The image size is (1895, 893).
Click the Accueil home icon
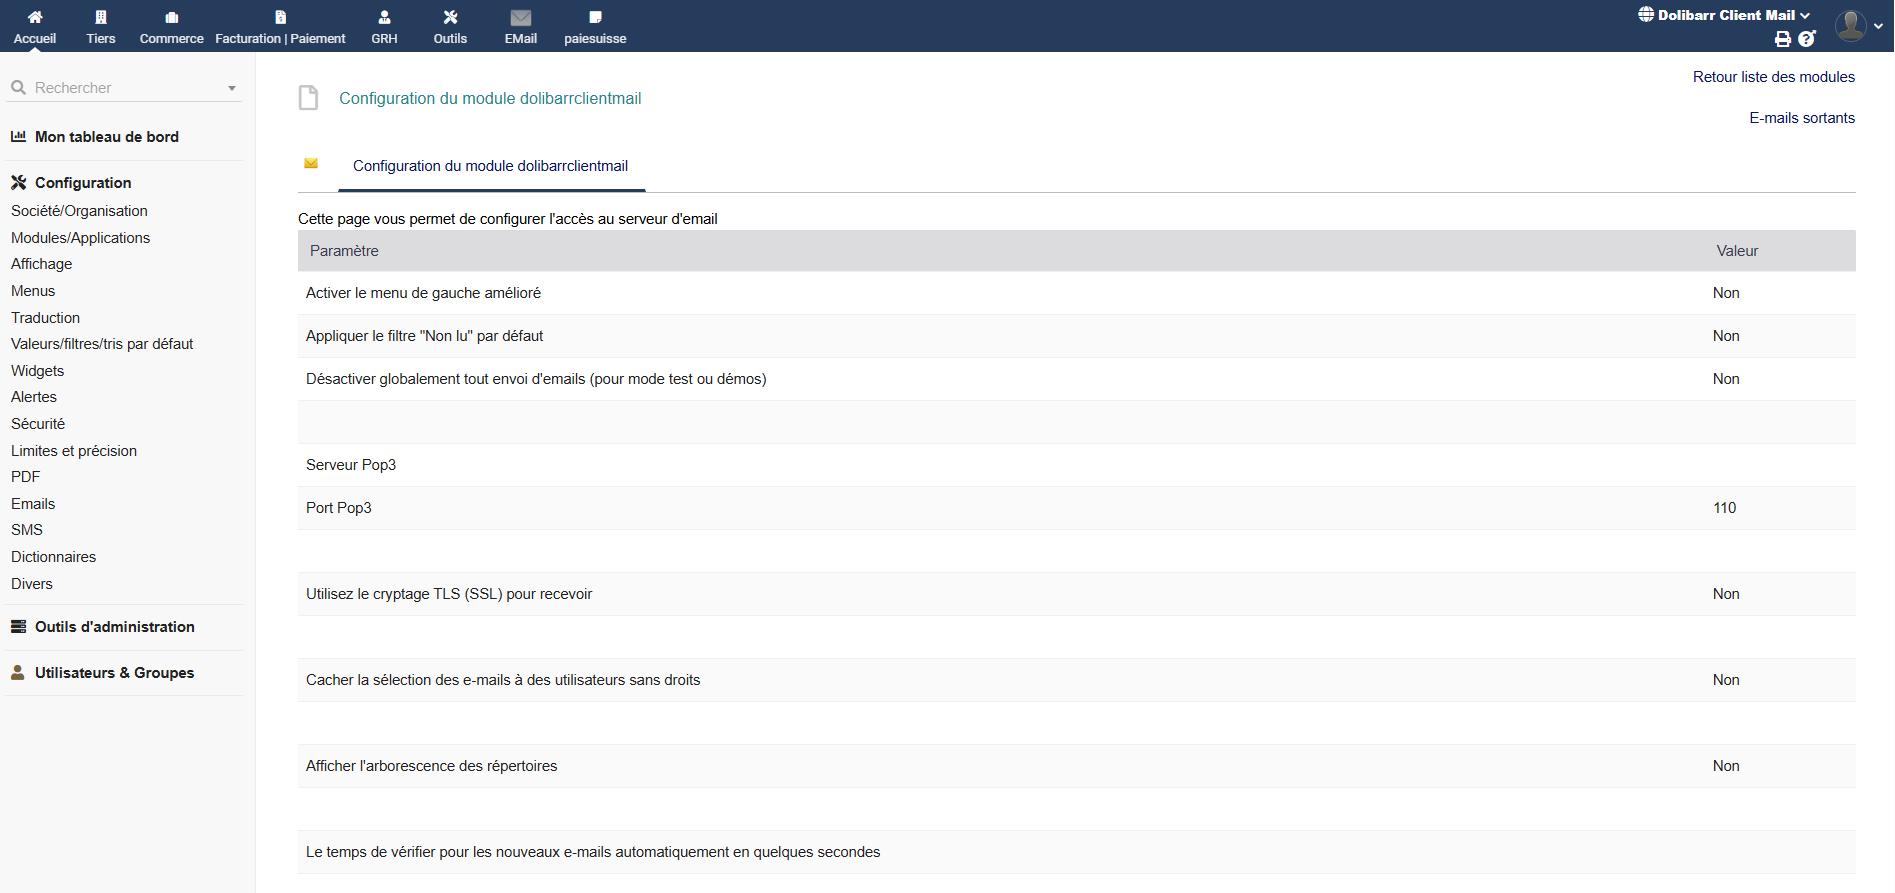coord(35,17)
